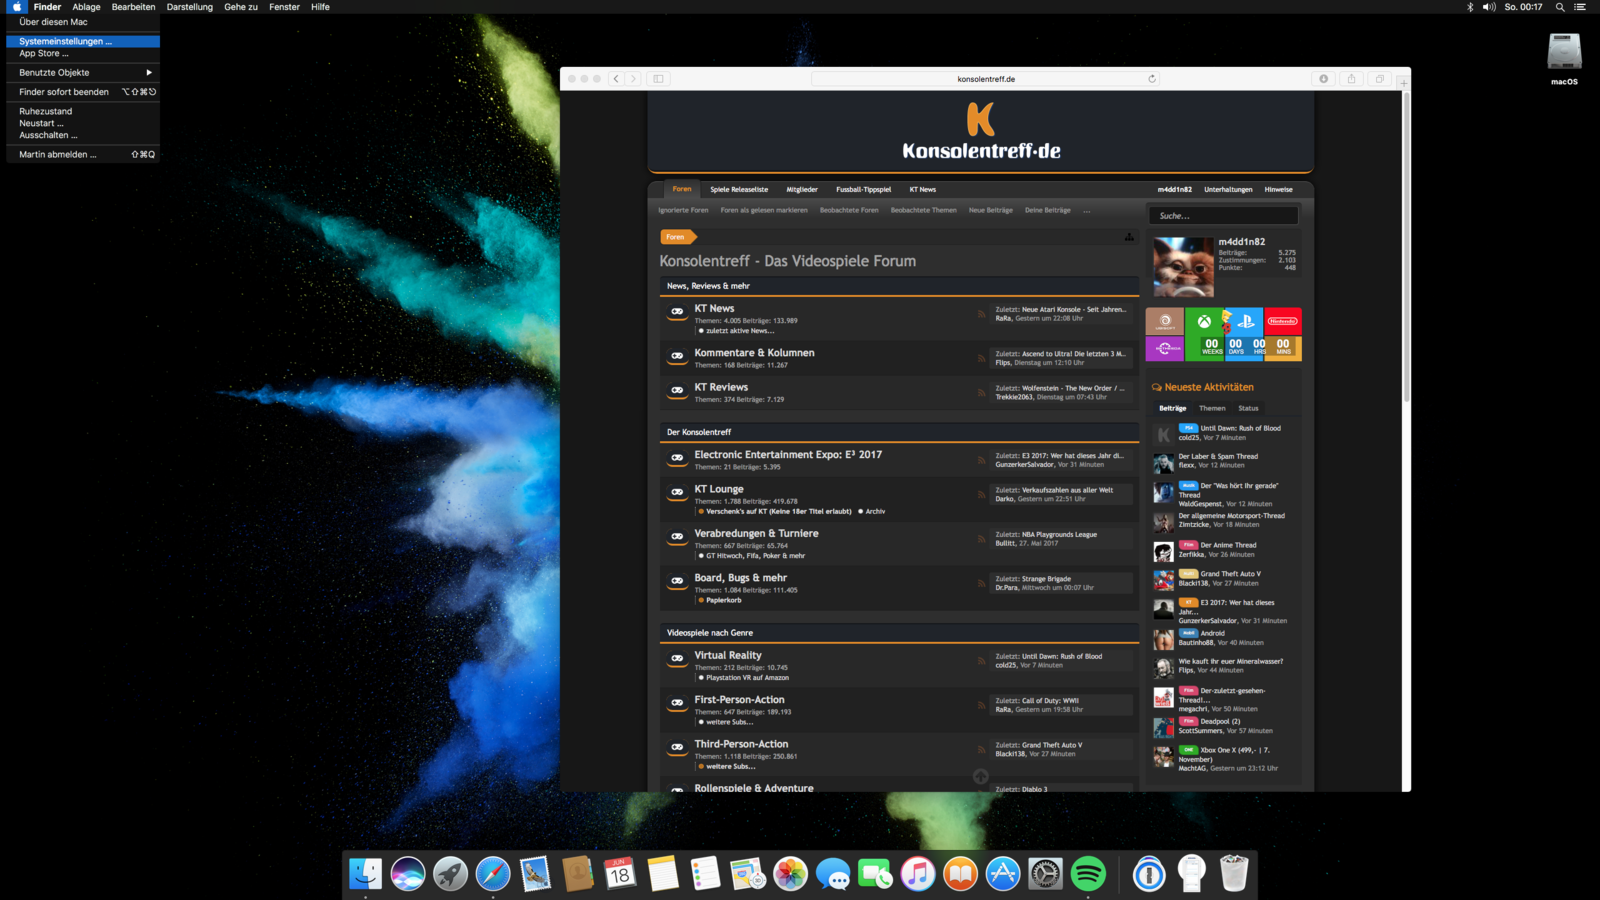Click the Xbox logo tile
This screenshot has height=900, width=1600.
[1204, 321]
